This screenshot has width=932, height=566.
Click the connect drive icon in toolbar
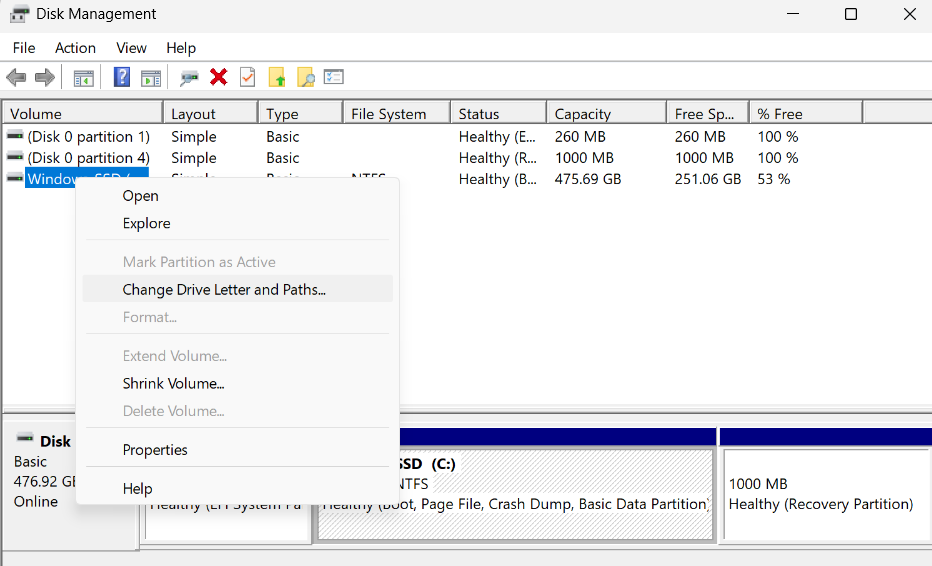click(x=189, y=77)
